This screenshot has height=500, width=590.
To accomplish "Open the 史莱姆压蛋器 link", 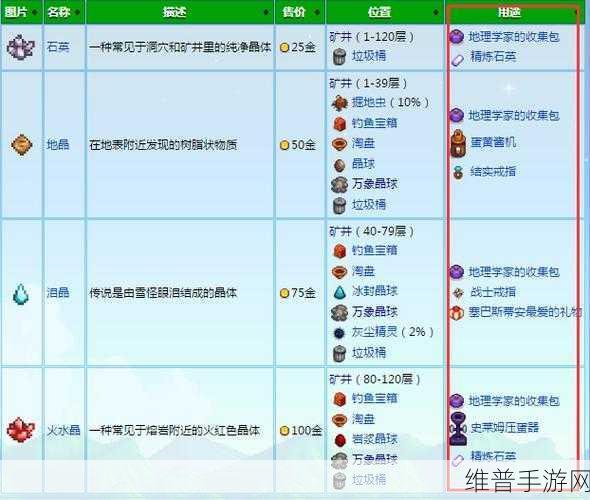I will pos(504,428).
